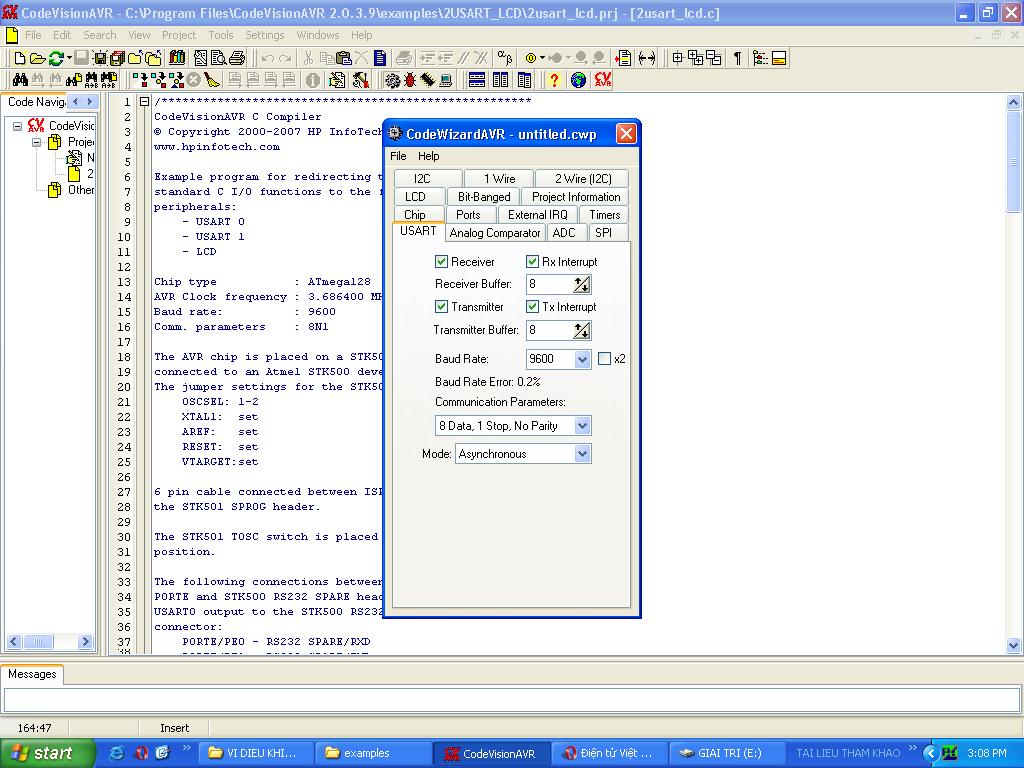
Task: Open the Baud Rate dropdown
Action: [x=582, y=359]
